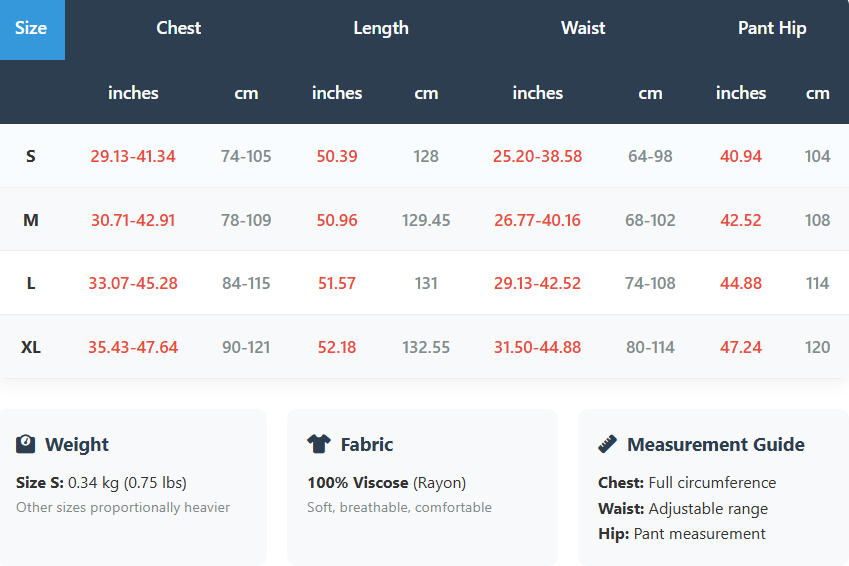The image size is (849, 566).
Task: Select the highlighted Size header cell
Action: coord(31,28)
